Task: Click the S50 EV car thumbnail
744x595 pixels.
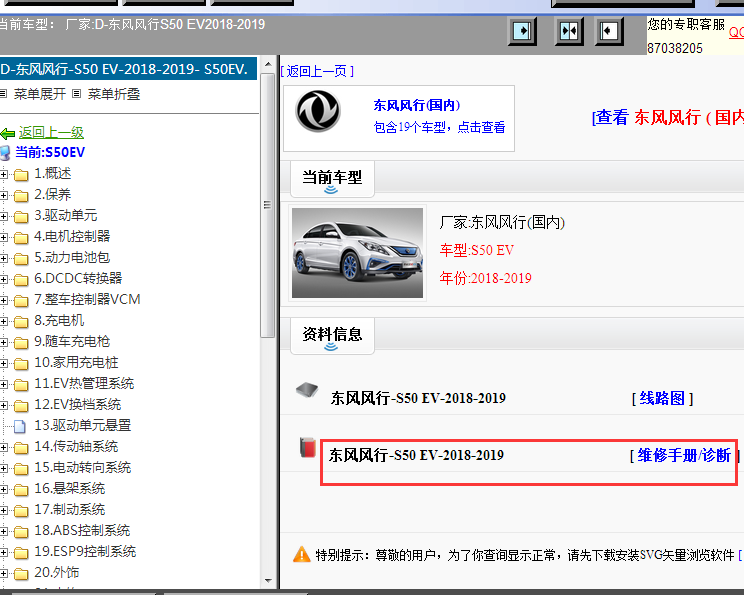Action: point(357,253)
